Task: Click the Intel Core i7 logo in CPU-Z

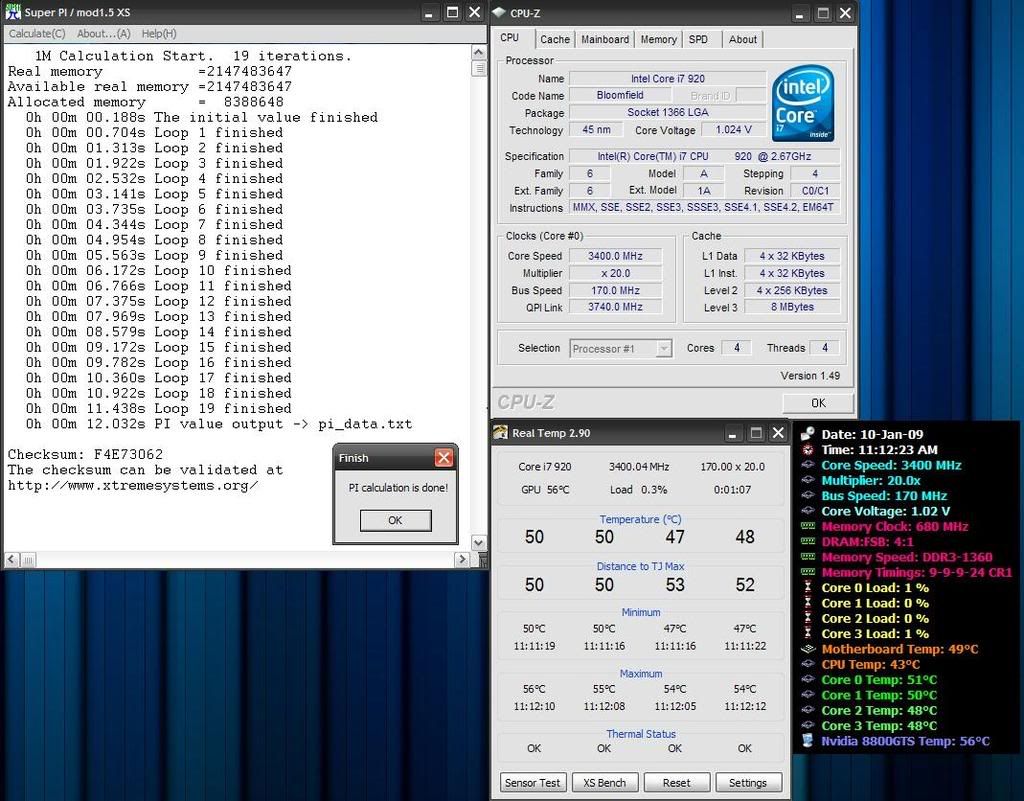Action: point(803,103)
